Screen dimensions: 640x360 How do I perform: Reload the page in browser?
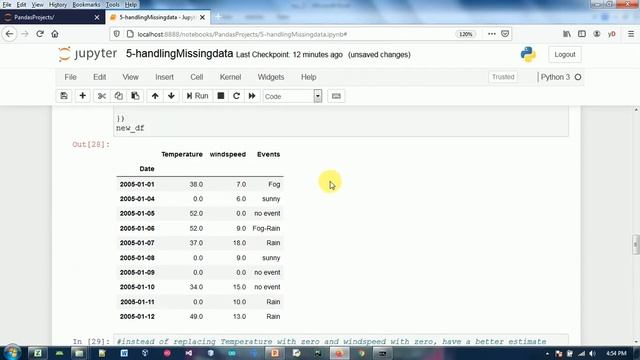coord(40,34)
